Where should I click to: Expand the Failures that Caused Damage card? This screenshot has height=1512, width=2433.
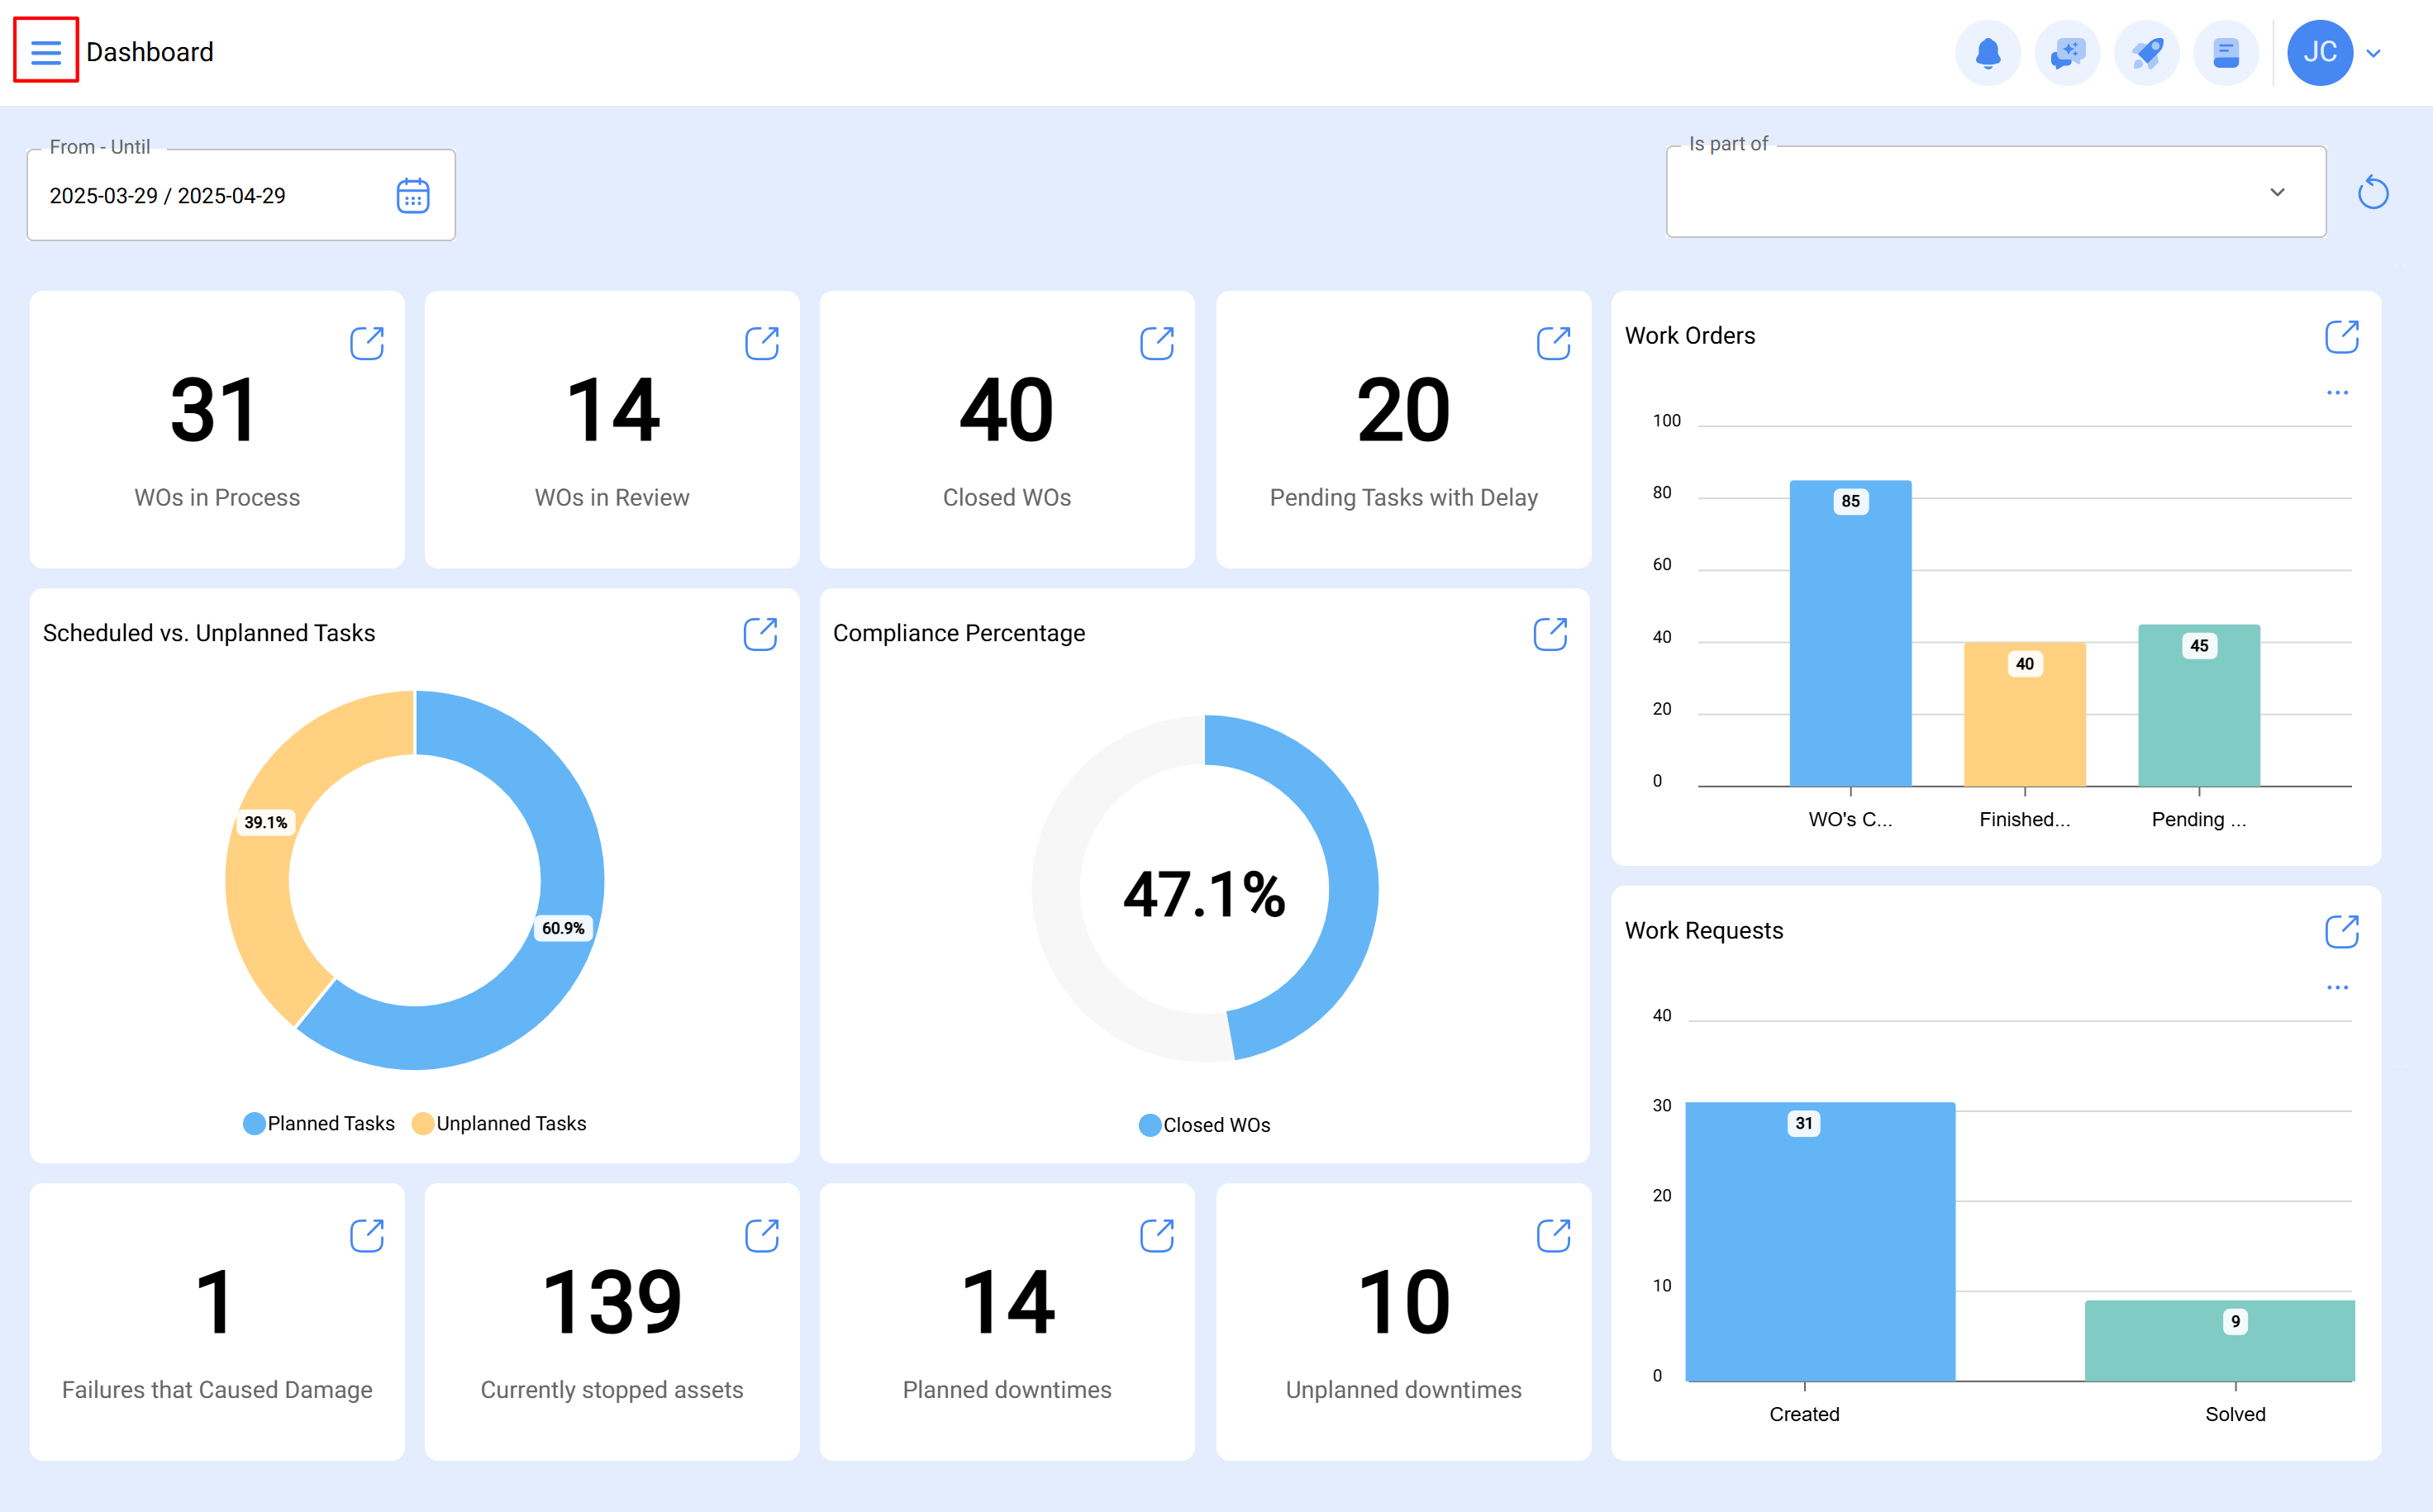pos(366,1236)
